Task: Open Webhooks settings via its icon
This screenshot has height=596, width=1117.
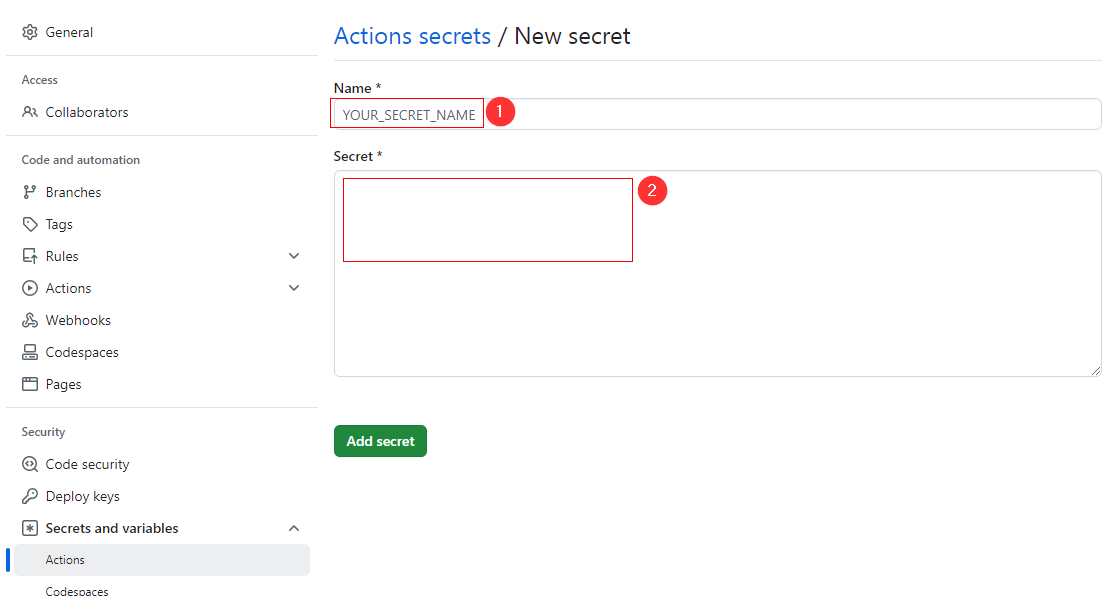Action: [29, 319]
